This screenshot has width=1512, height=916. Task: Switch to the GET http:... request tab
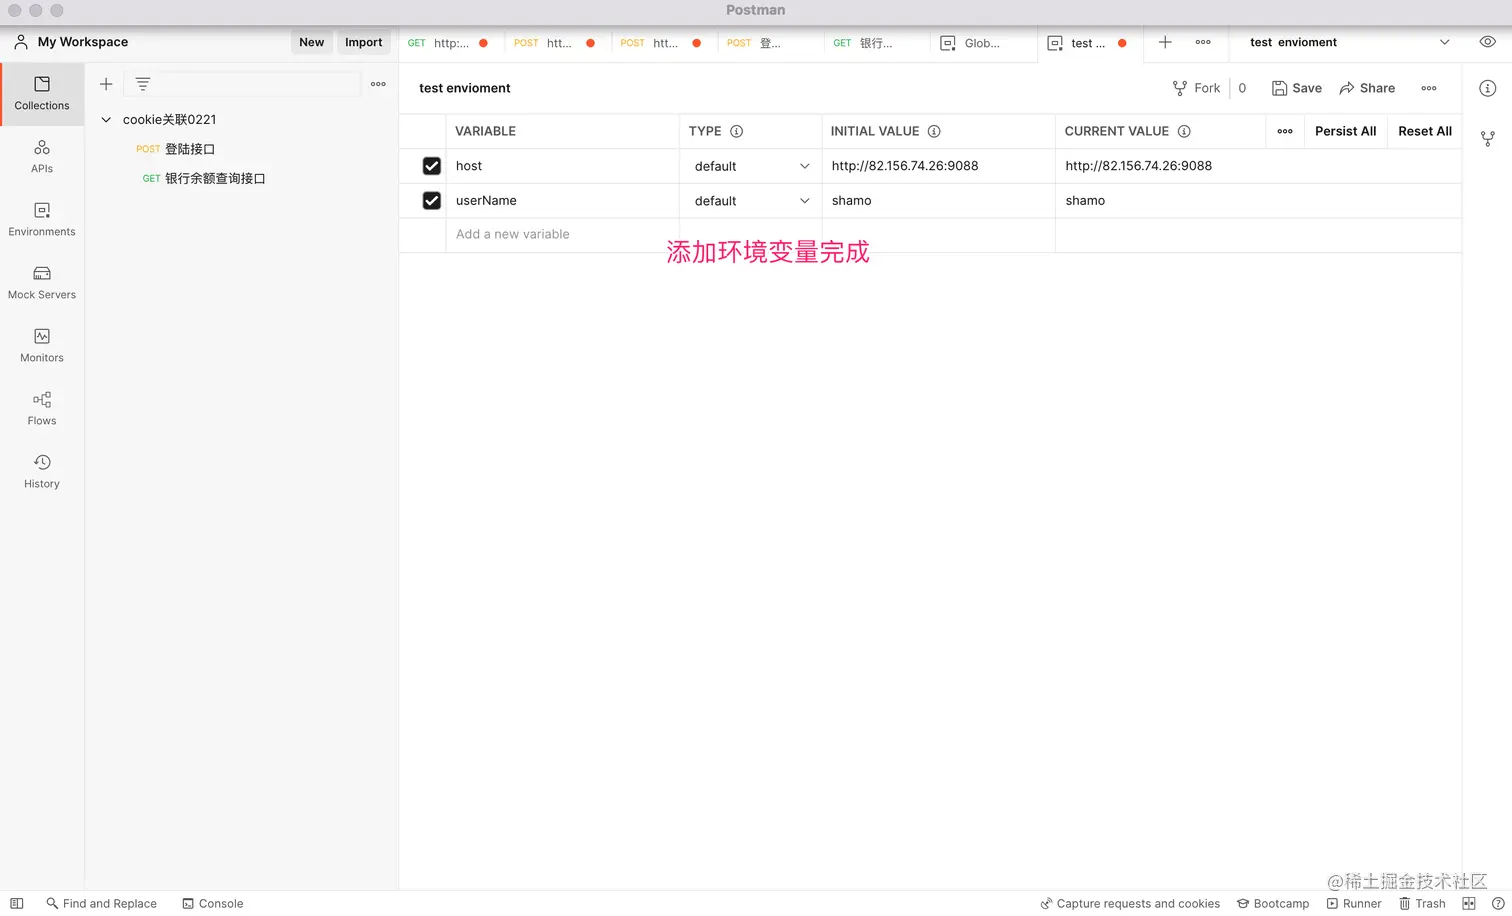448,43
